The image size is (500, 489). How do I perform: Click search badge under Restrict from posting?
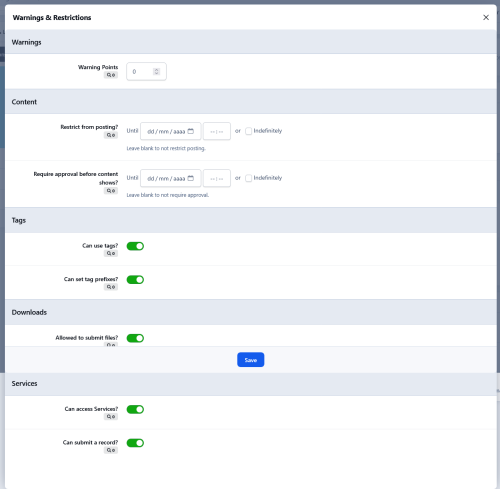point(111,135)
